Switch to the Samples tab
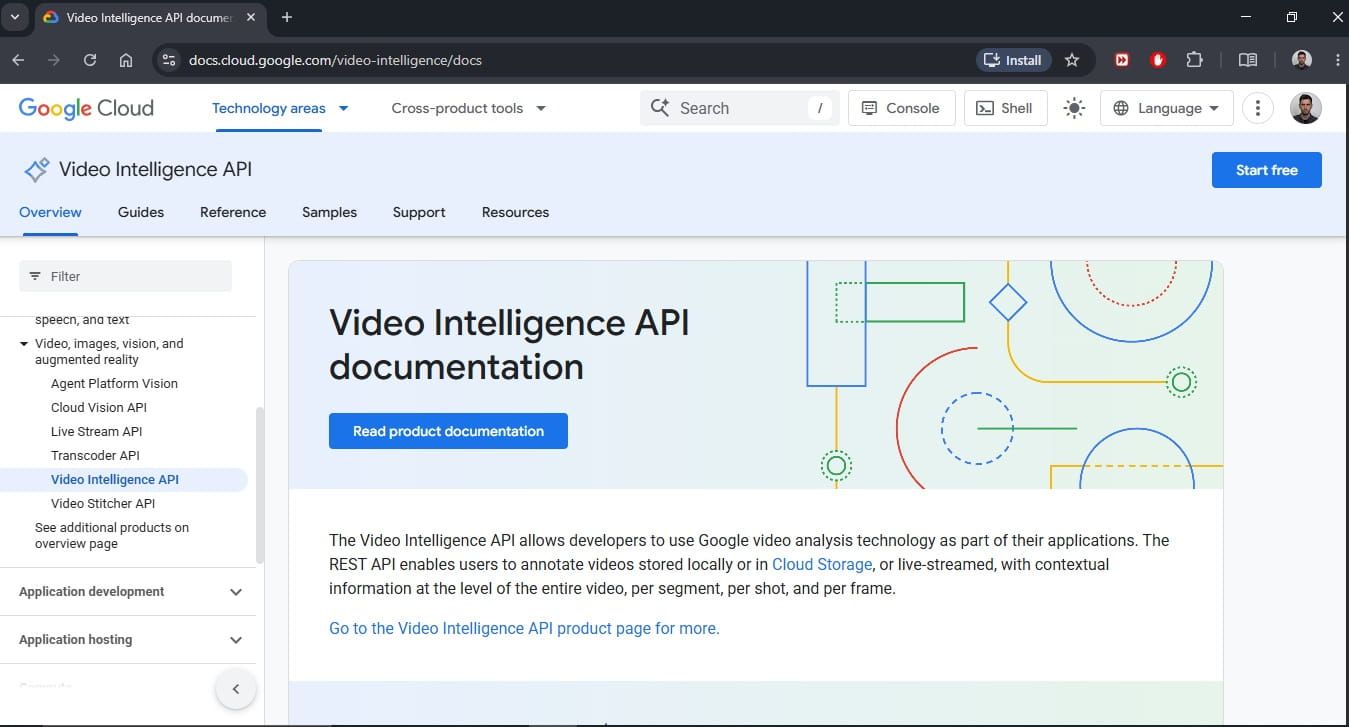Screen dimensions: 1349x727 [329, 212]
